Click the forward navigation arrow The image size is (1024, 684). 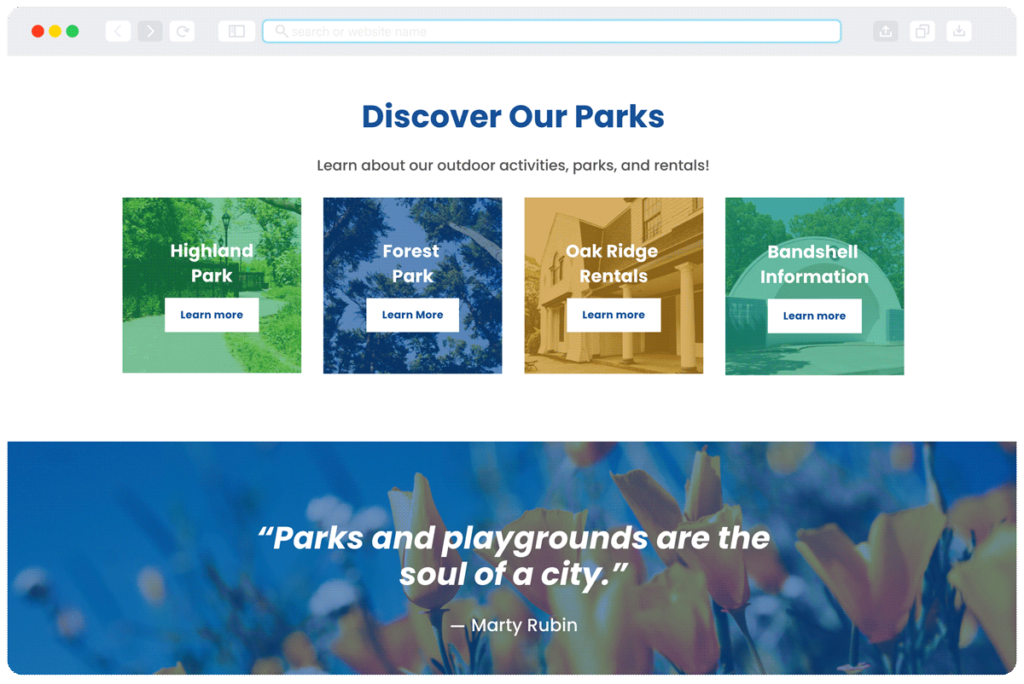(x=149, y=30)
